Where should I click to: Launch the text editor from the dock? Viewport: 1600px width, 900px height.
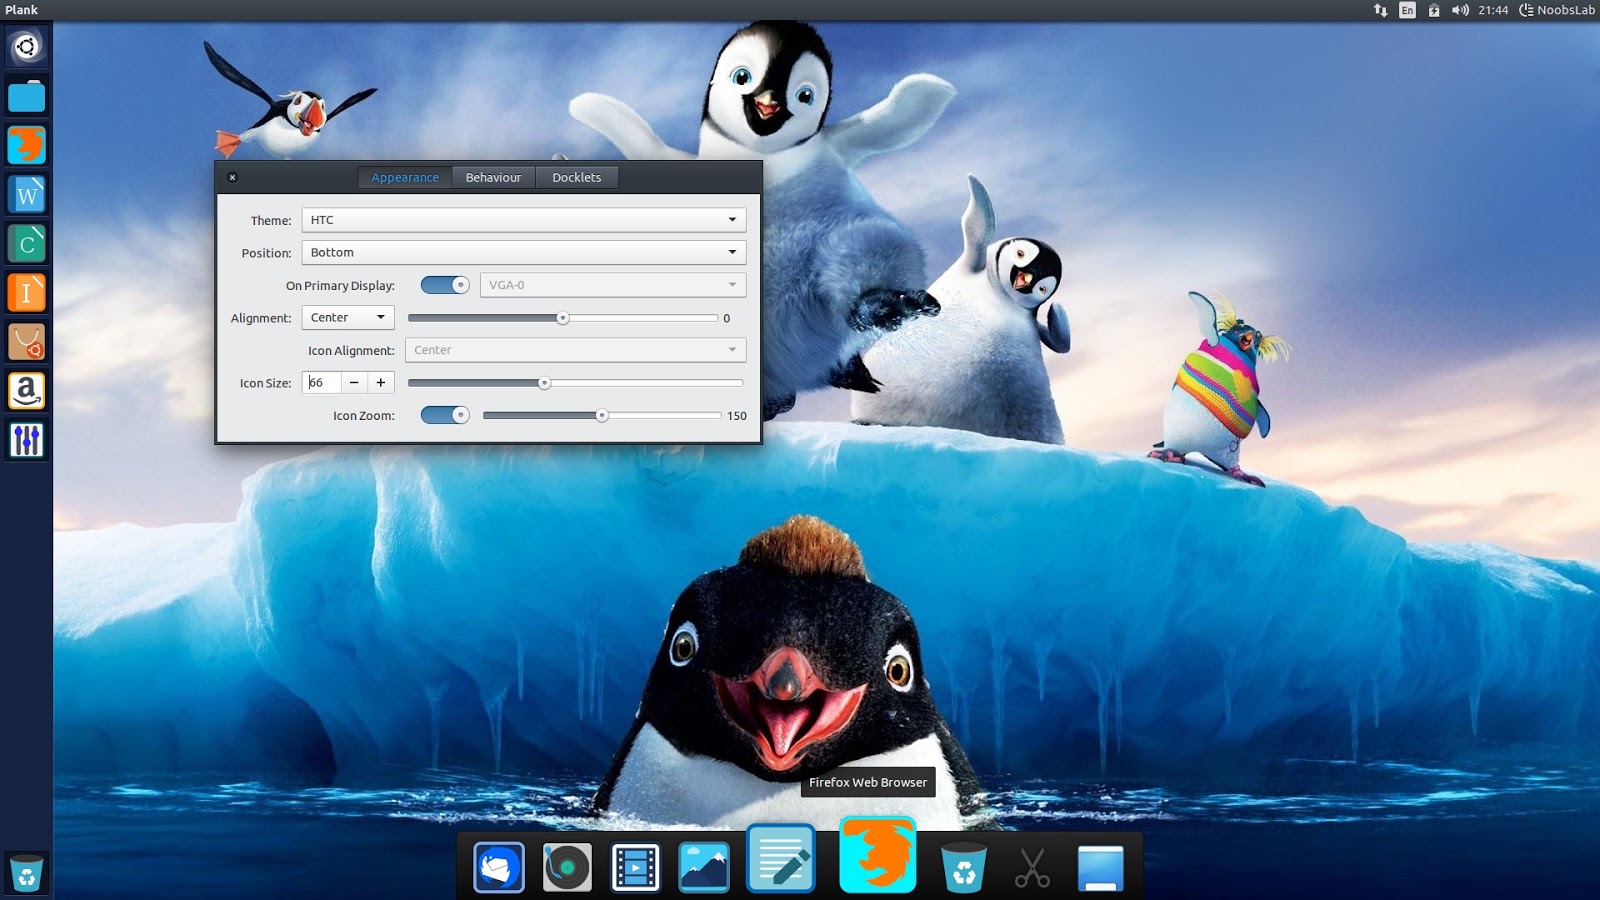pos(781,858)
